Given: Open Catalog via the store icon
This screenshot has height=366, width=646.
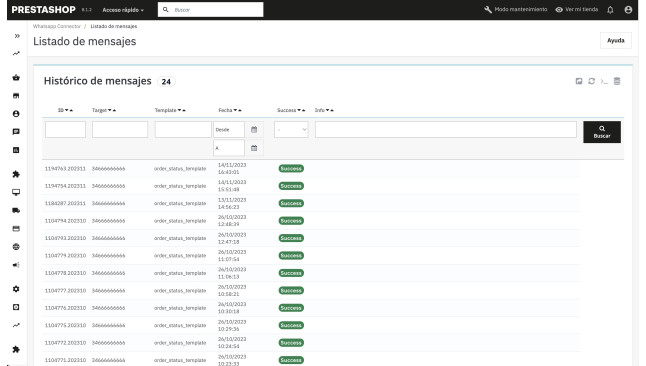Looking at the screenshot, I should [x=16, y=96].
